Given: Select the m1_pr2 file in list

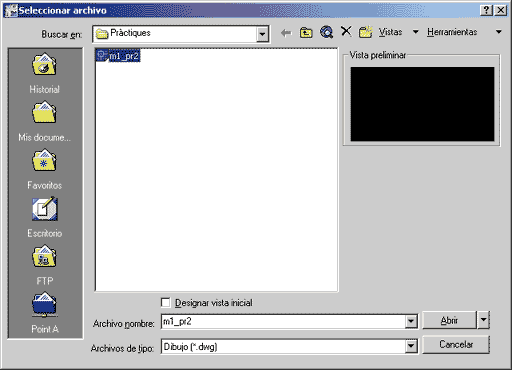Looking at the screenshot, I should click(x=118, y=56).
